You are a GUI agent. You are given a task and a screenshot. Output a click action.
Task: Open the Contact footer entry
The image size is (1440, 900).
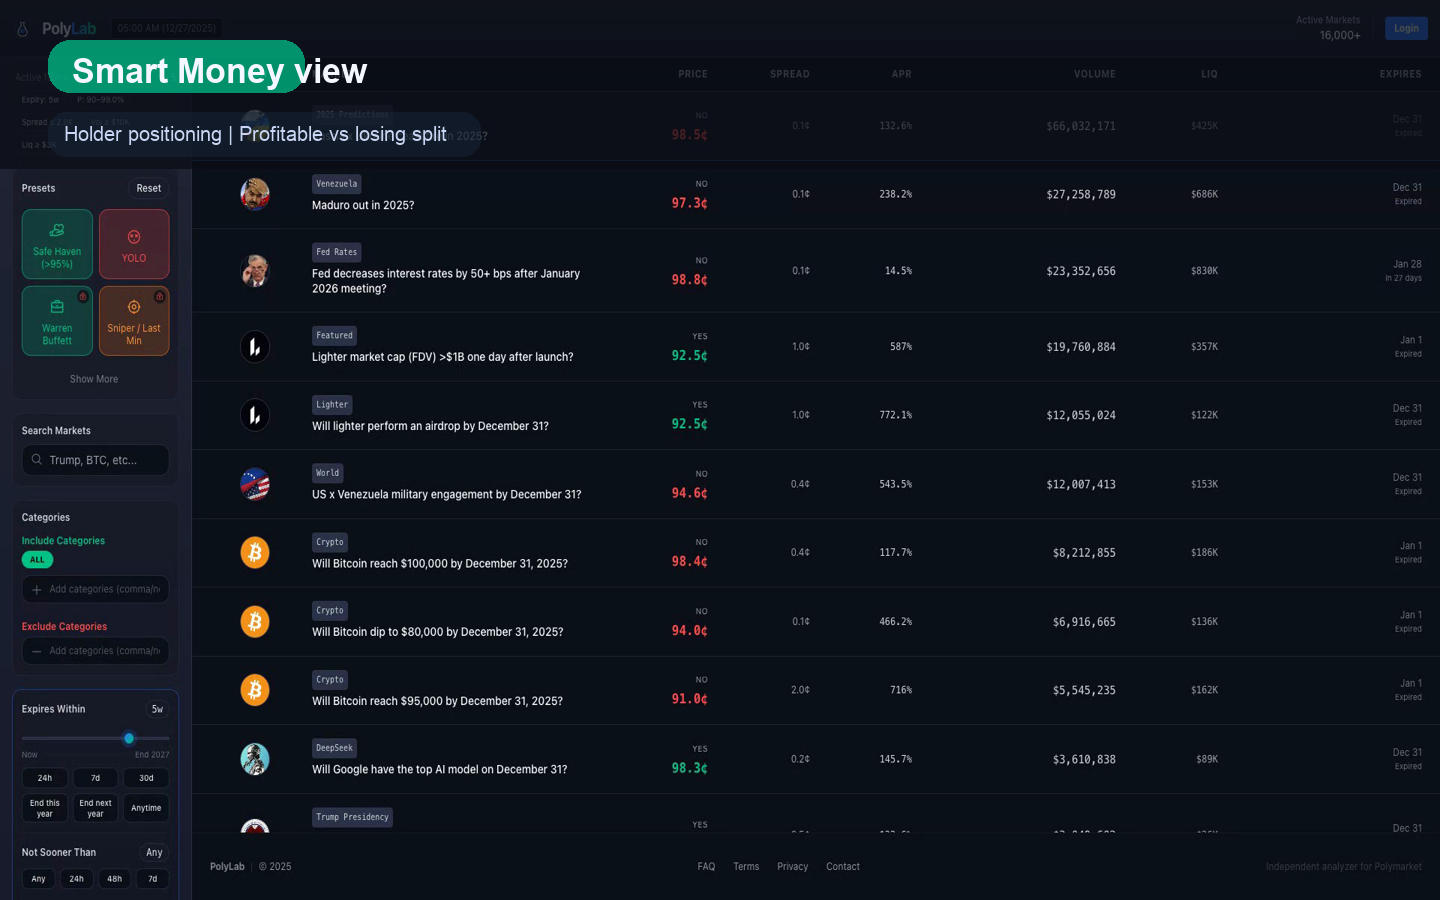842,866
